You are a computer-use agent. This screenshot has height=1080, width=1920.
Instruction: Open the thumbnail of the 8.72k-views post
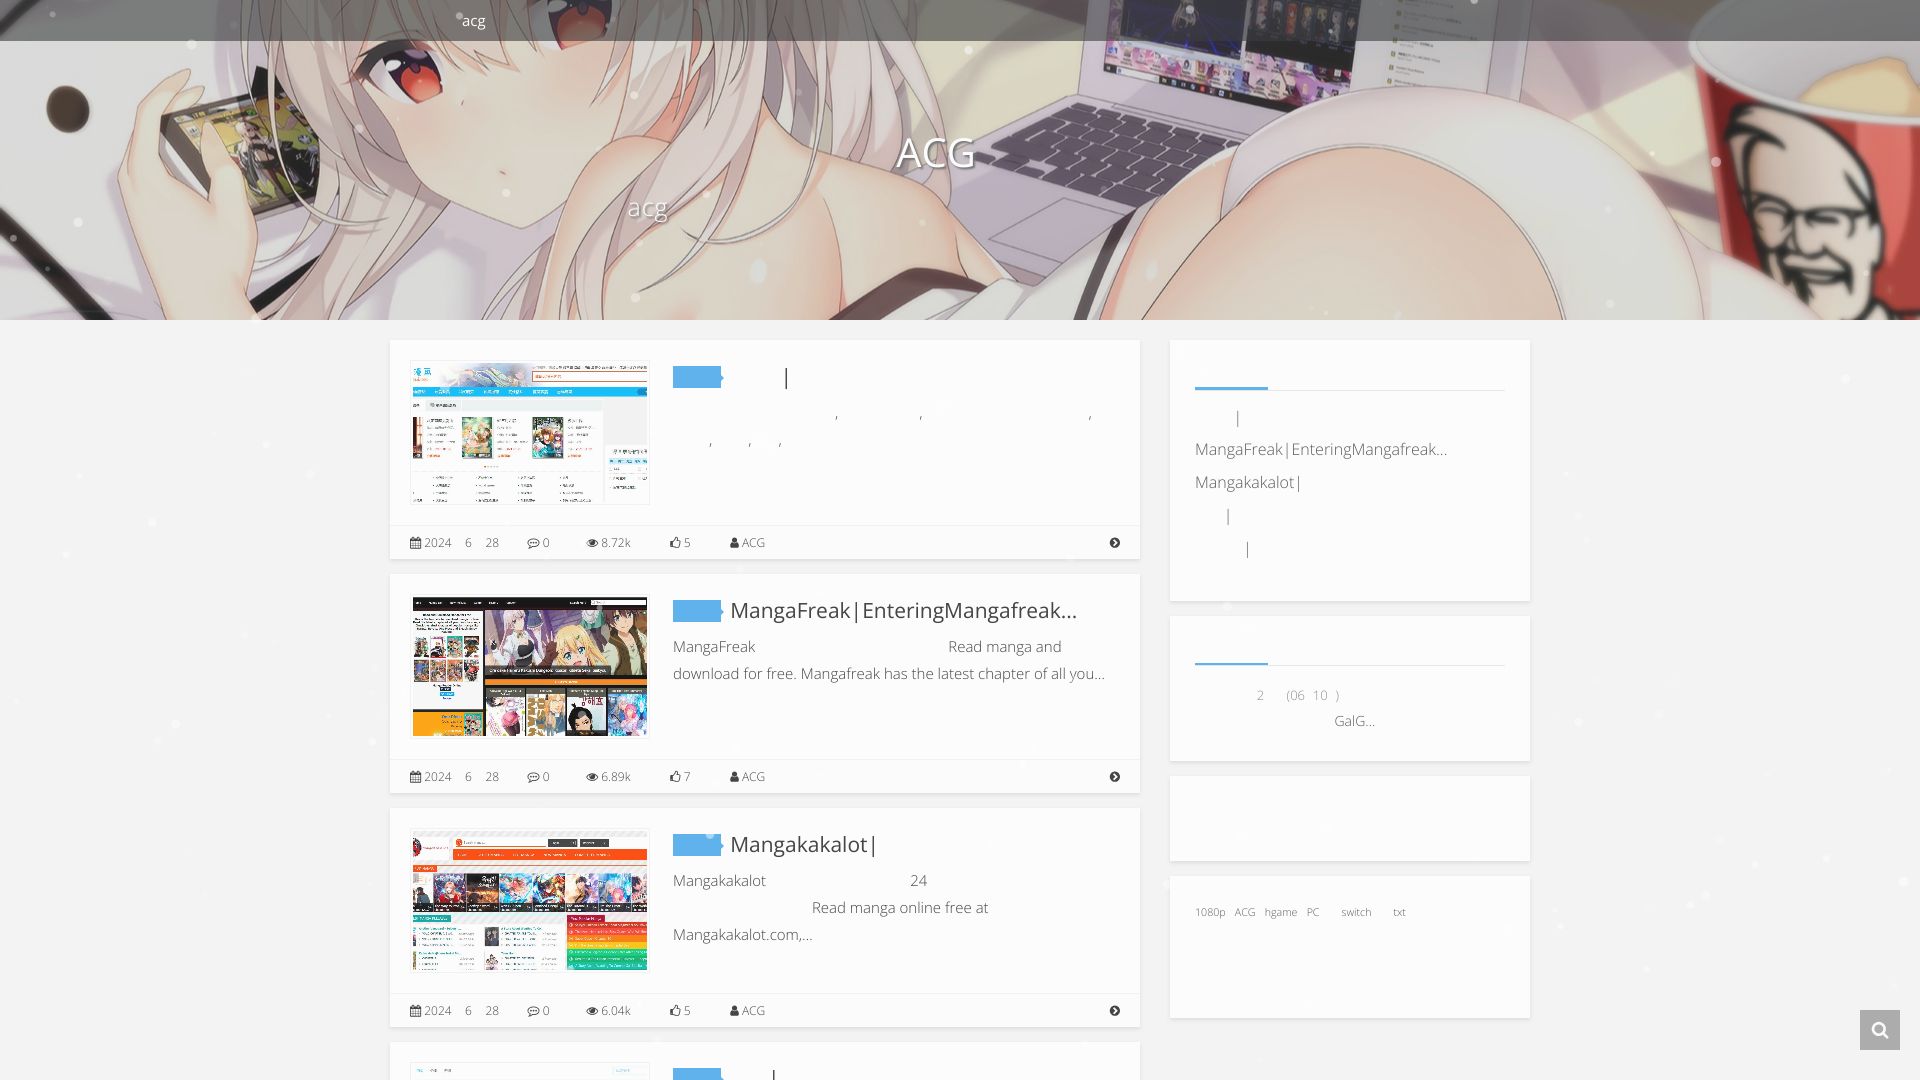click(x=530, y=433)
